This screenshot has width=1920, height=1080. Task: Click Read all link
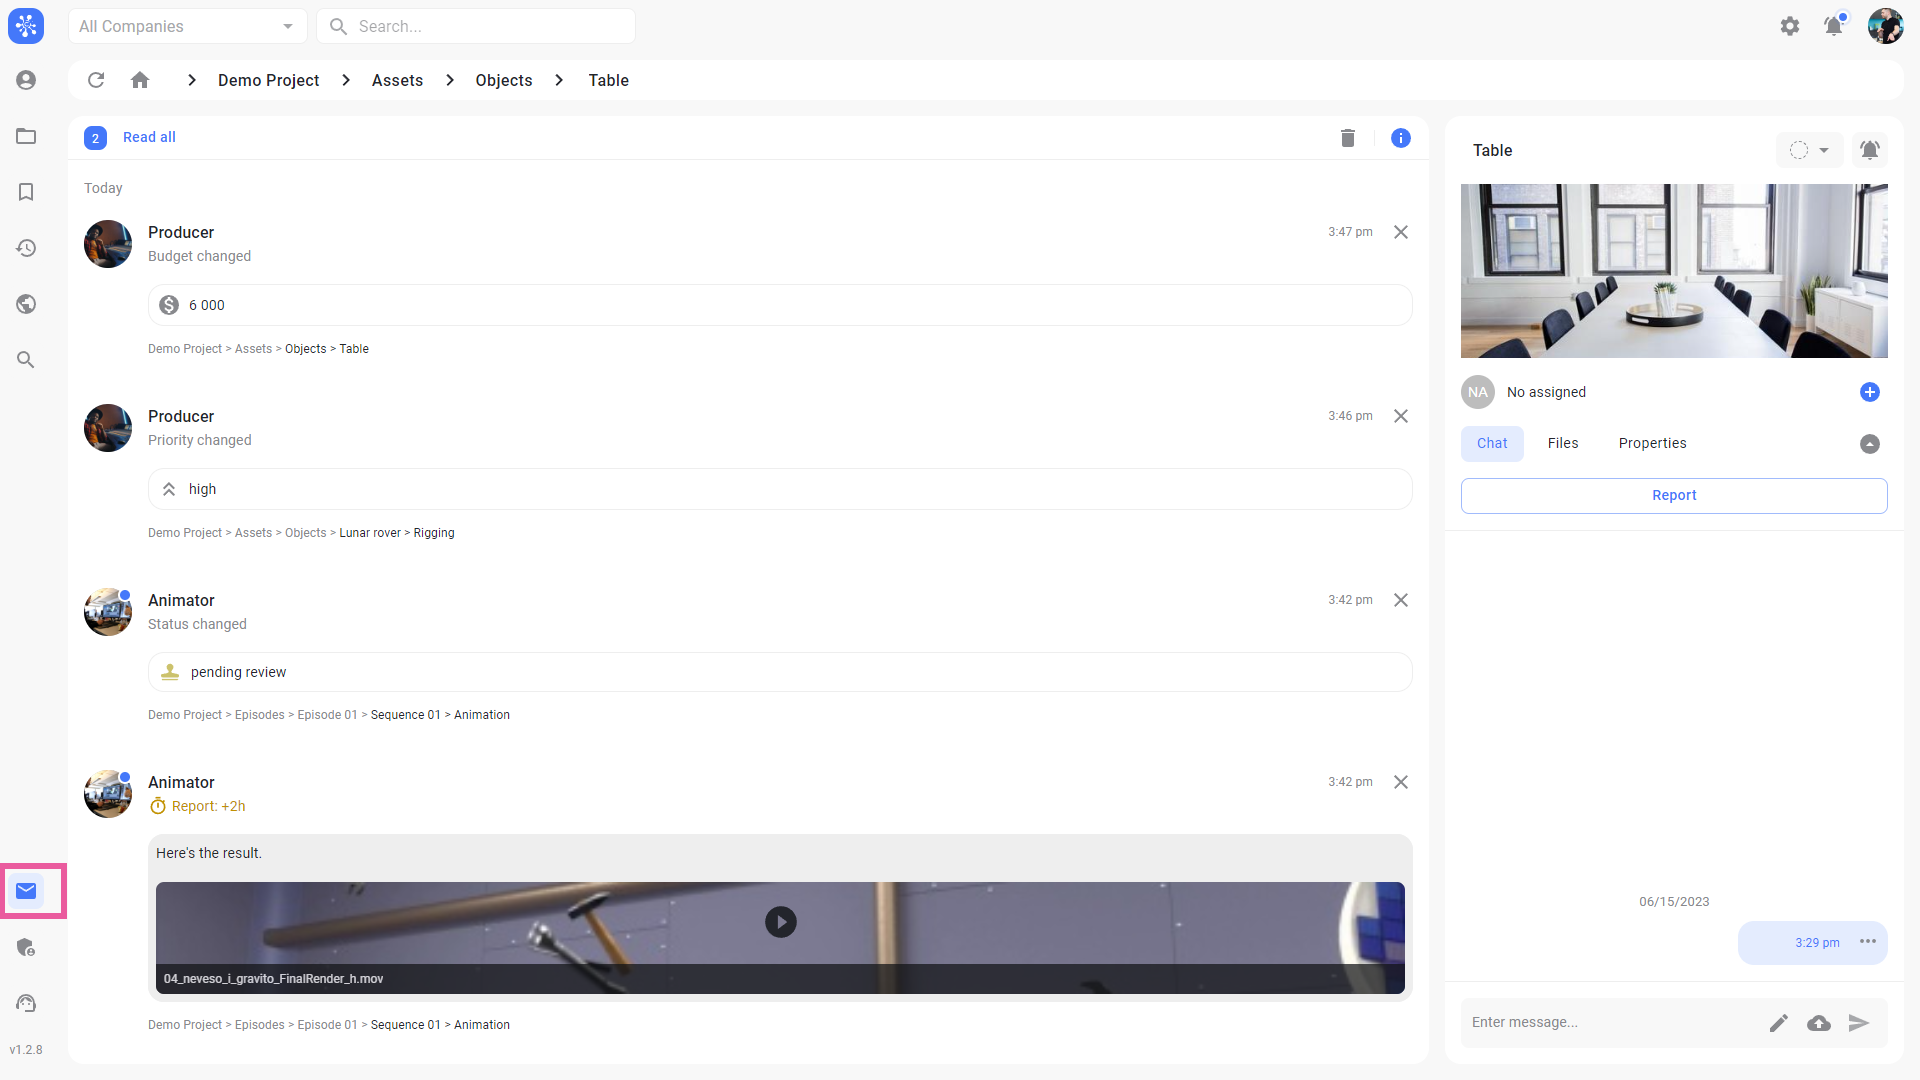[149, 138]
